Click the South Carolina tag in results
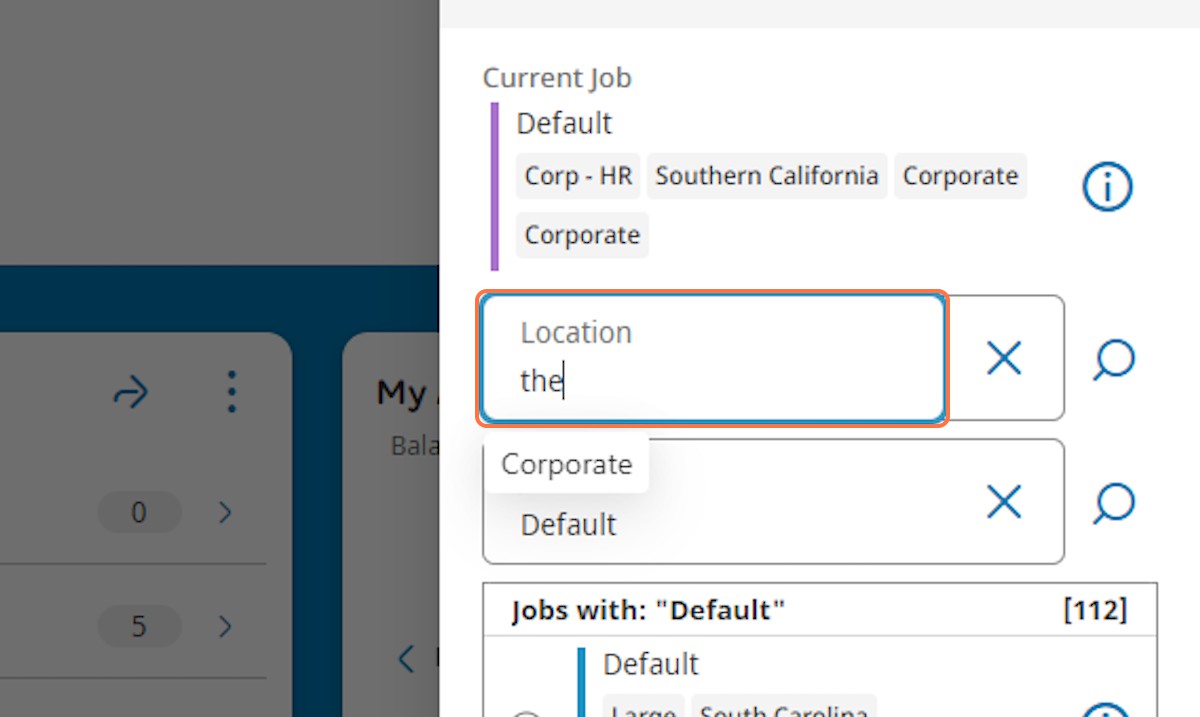Screen dimensions: 1200x717 pos(783,706)
